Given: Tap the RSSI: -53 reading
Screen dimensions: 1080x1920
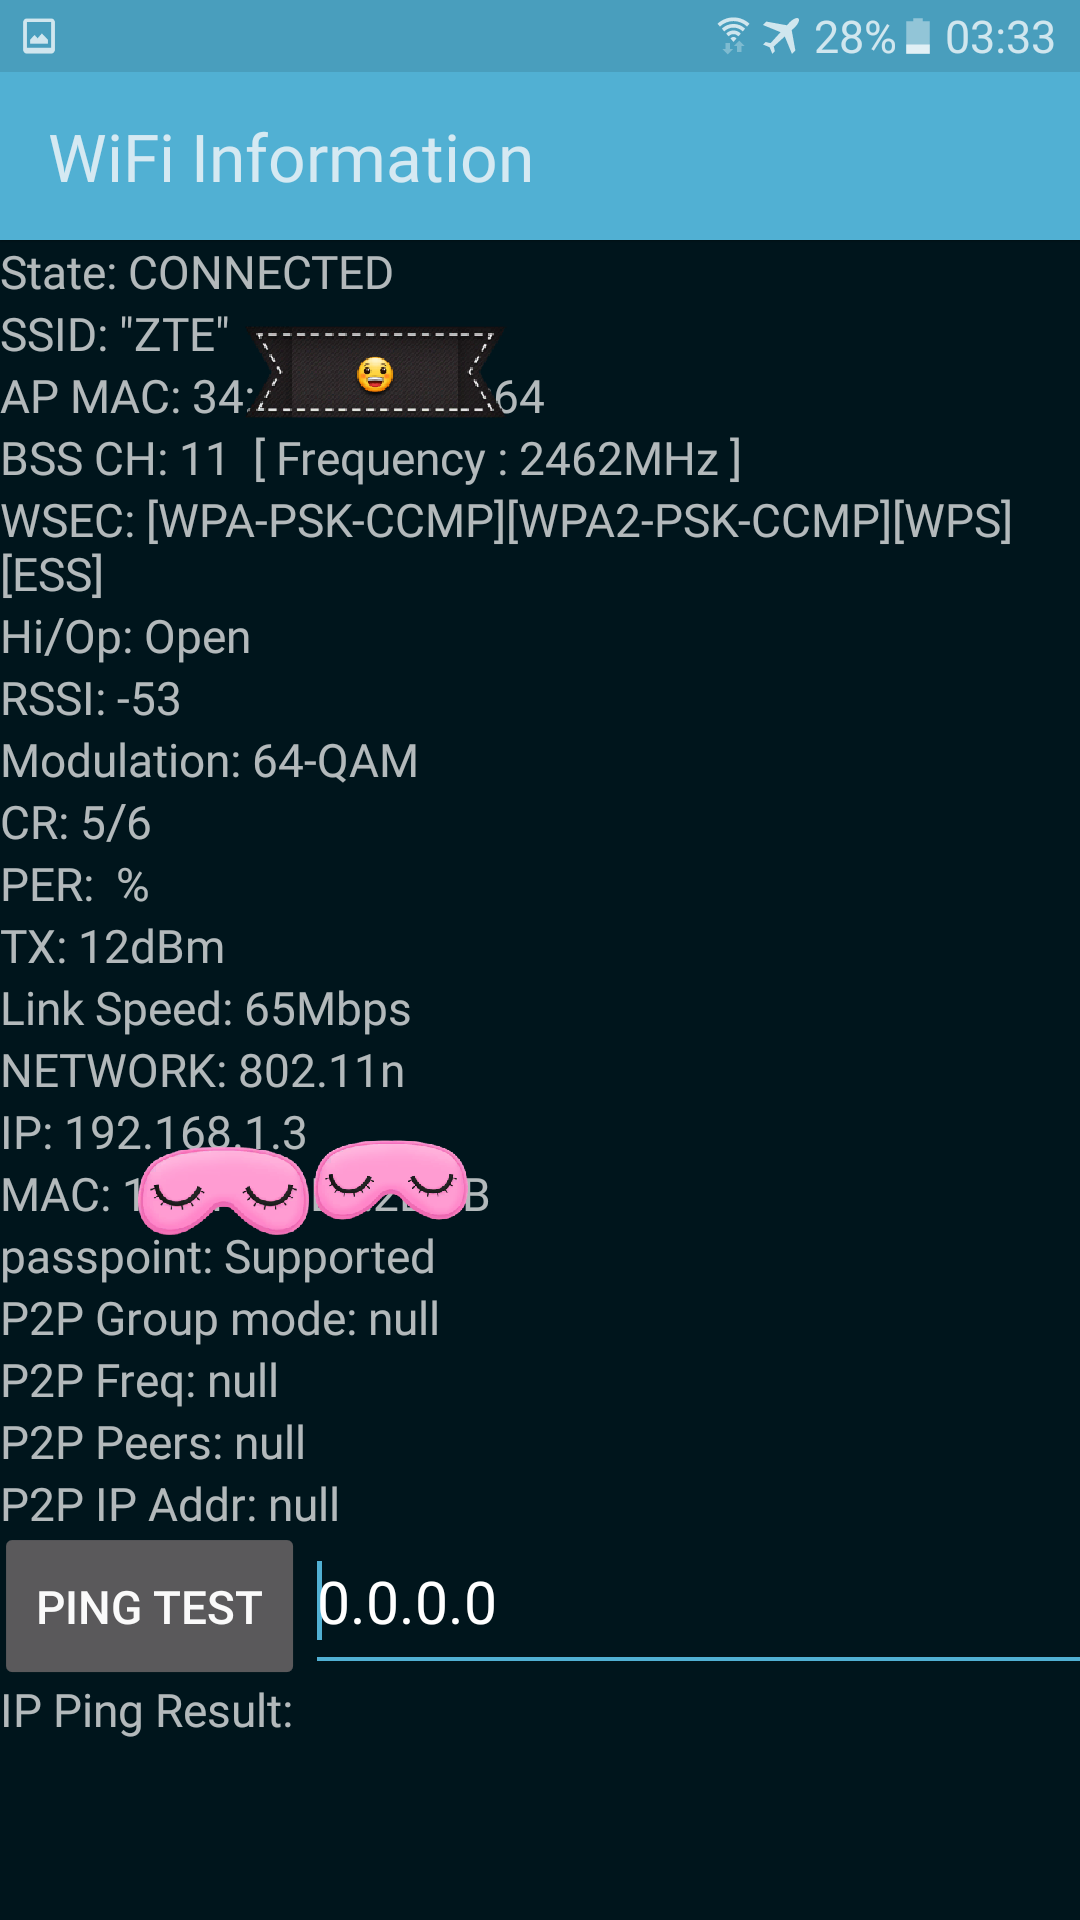Looking at the screenshot, I should tap(91, 700).
